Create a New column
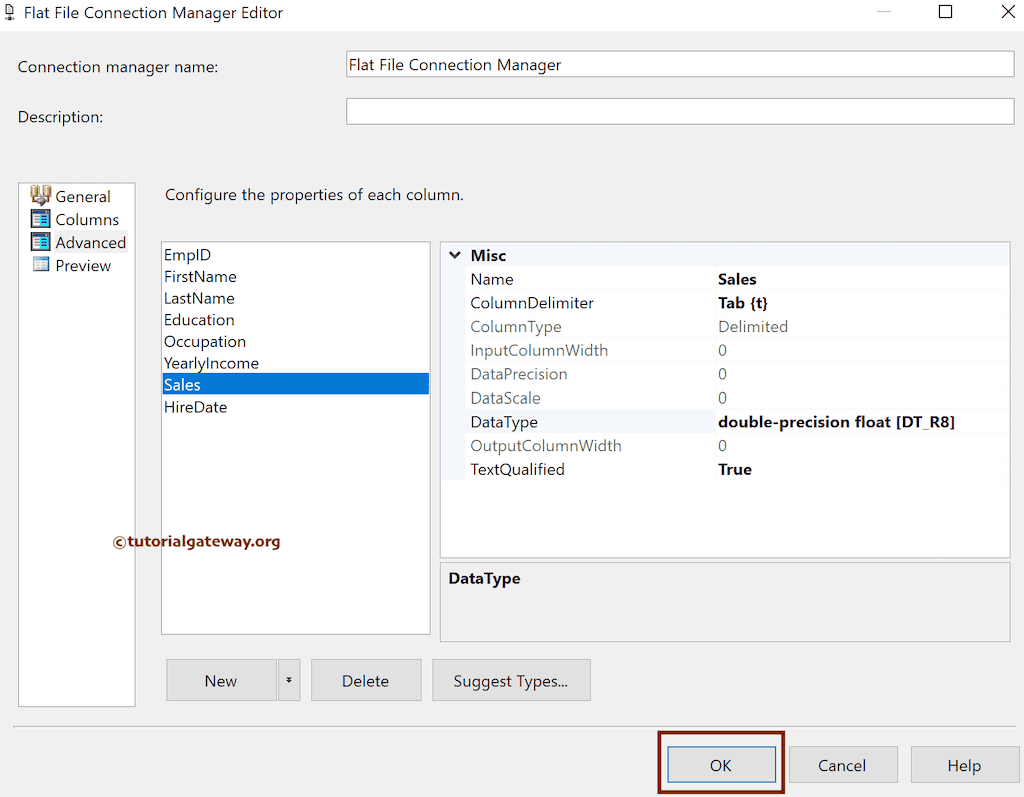This screenshot has width=1024, height=797. coord(221,680)
